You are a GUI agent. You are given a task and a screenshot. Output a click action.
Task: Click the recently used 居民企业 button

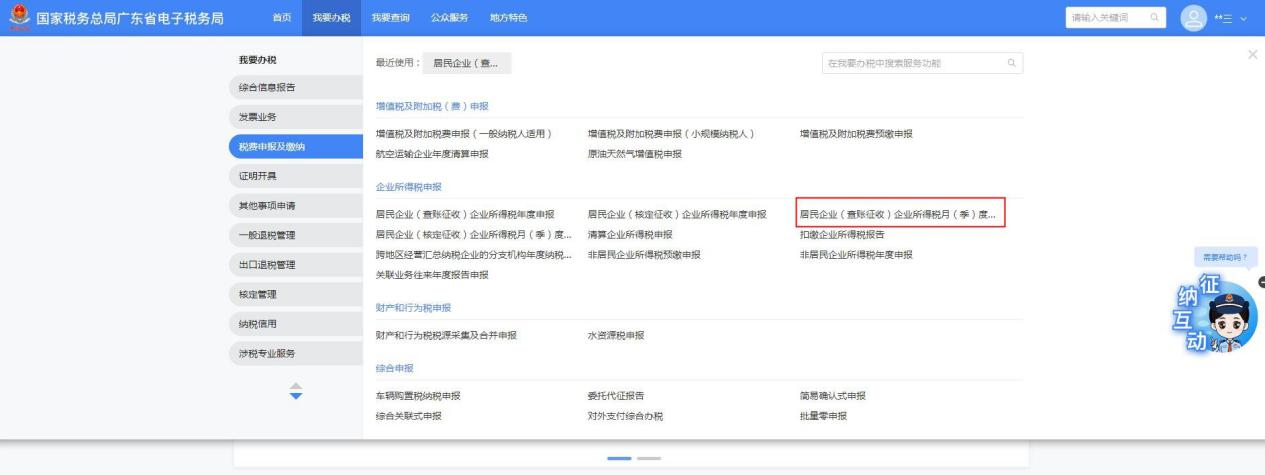point(466,64)
